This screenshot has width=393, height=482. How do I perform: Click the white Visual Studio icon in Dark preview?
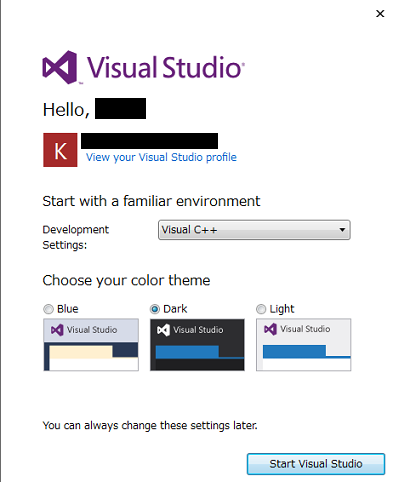click(x=163, y=330)
